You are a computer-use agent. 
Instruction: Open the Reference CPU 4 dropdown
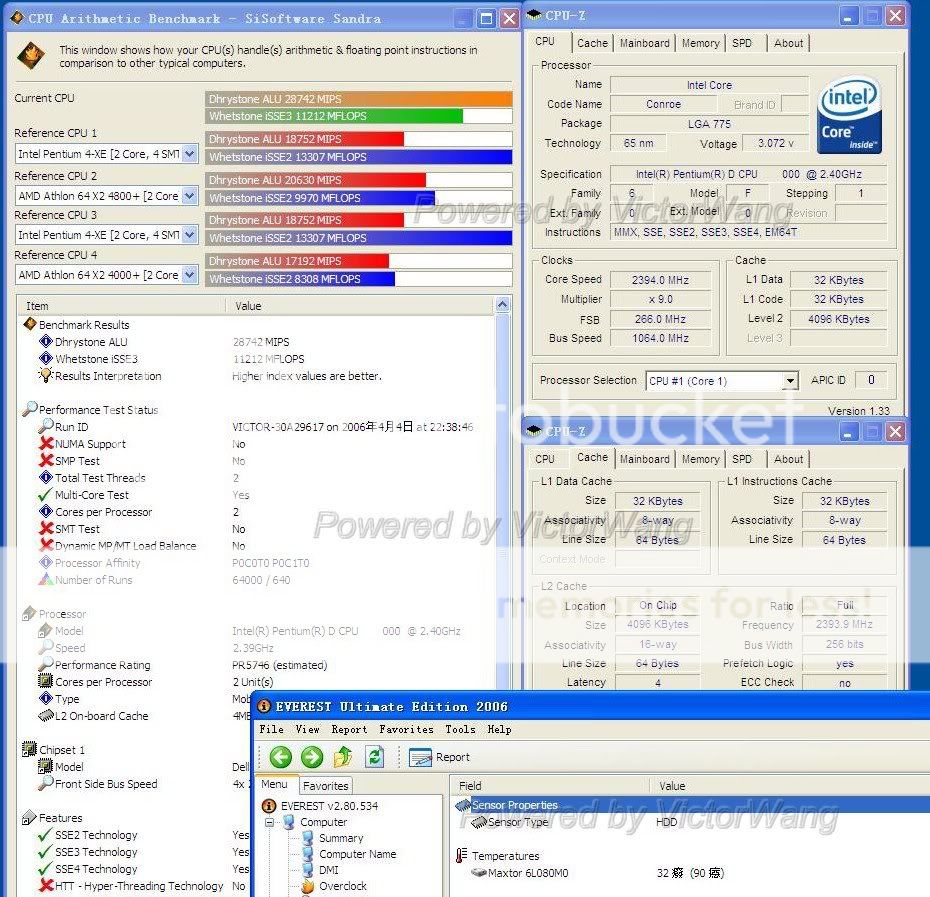click(x=189, y=275)
